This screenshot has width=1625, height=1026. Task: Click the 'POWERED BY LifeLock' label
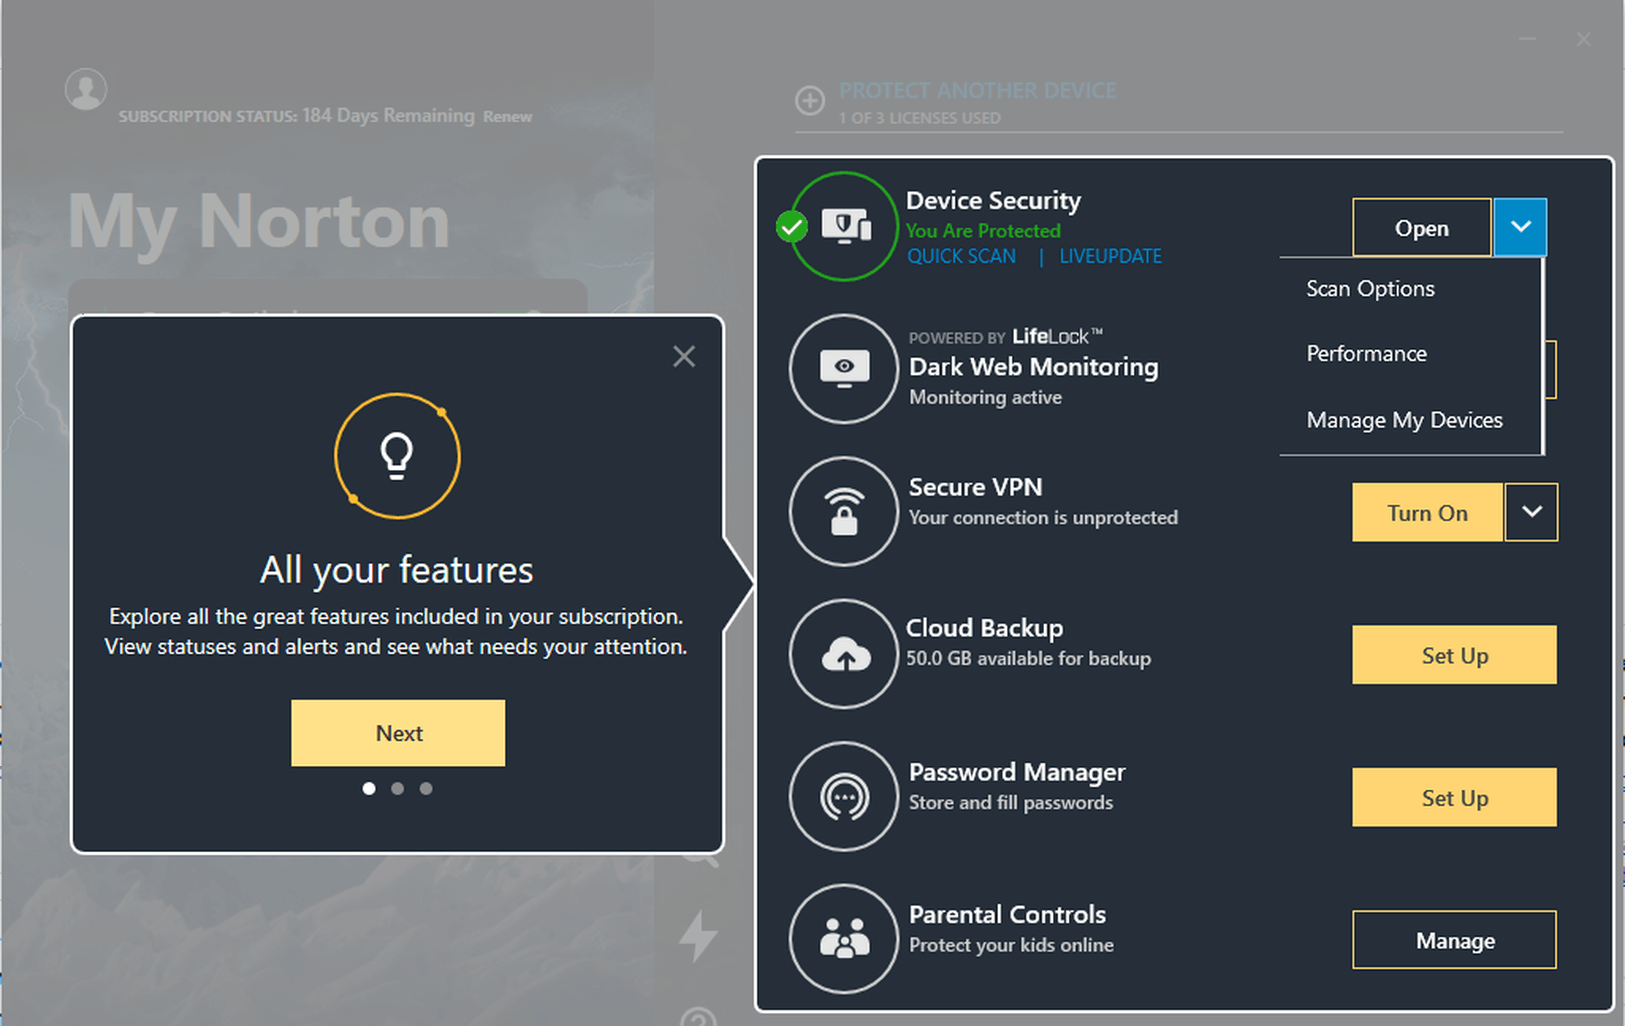1005,337
